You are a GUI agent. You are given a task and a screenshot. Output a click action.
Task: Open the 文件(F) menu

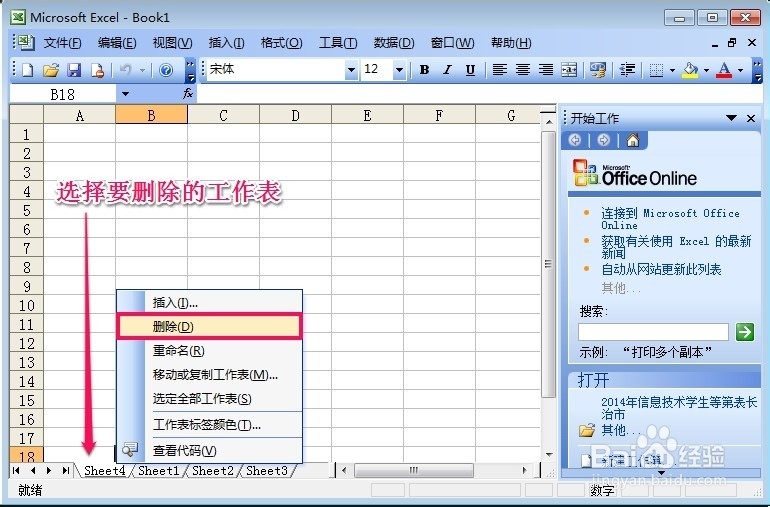62,43
